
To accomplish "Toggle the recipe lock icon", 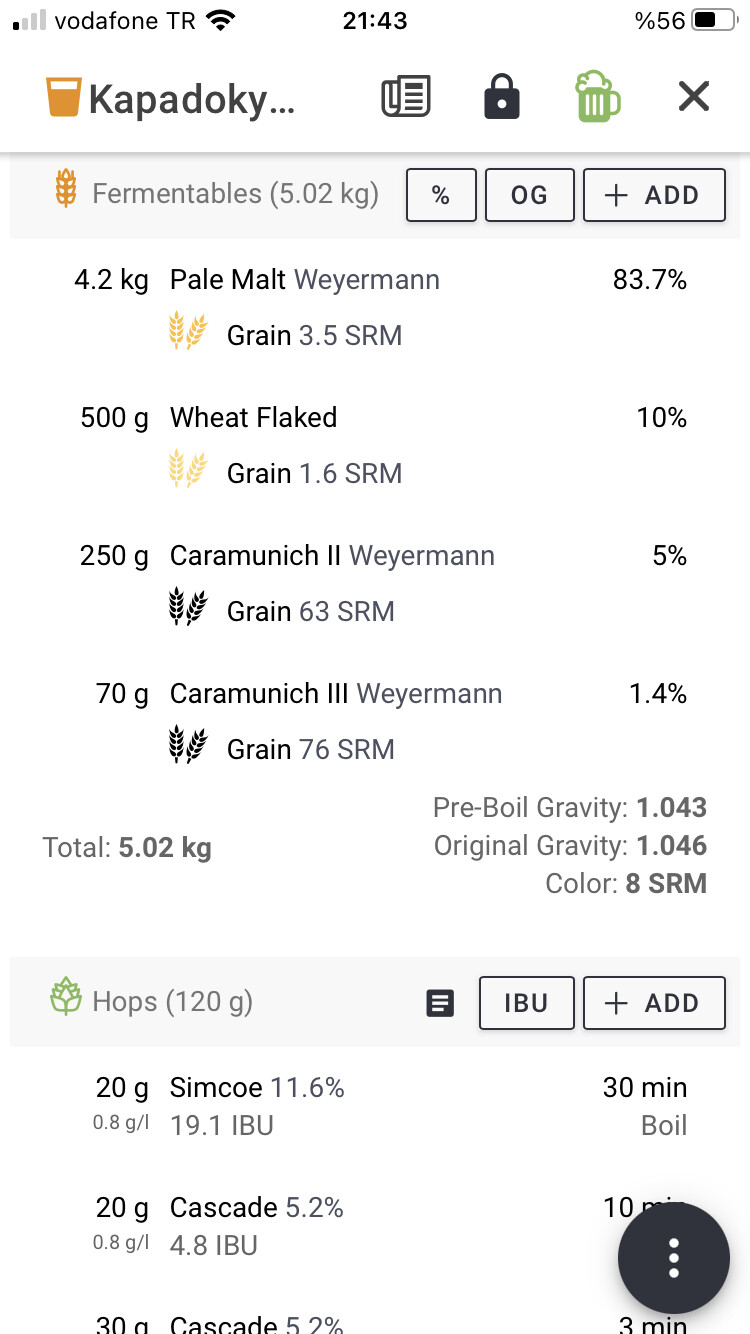I will (501, 97).
